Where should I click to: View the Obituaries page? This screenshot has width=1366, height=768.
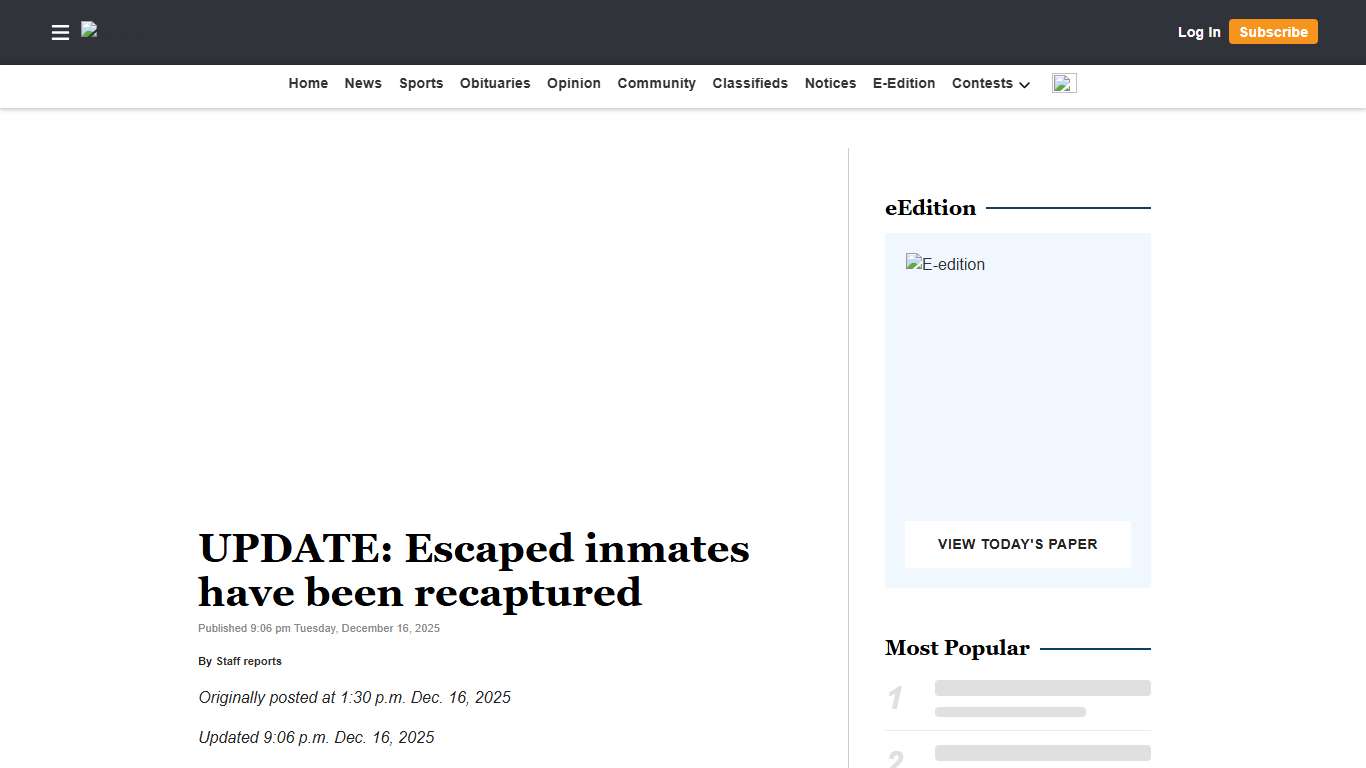495,83
